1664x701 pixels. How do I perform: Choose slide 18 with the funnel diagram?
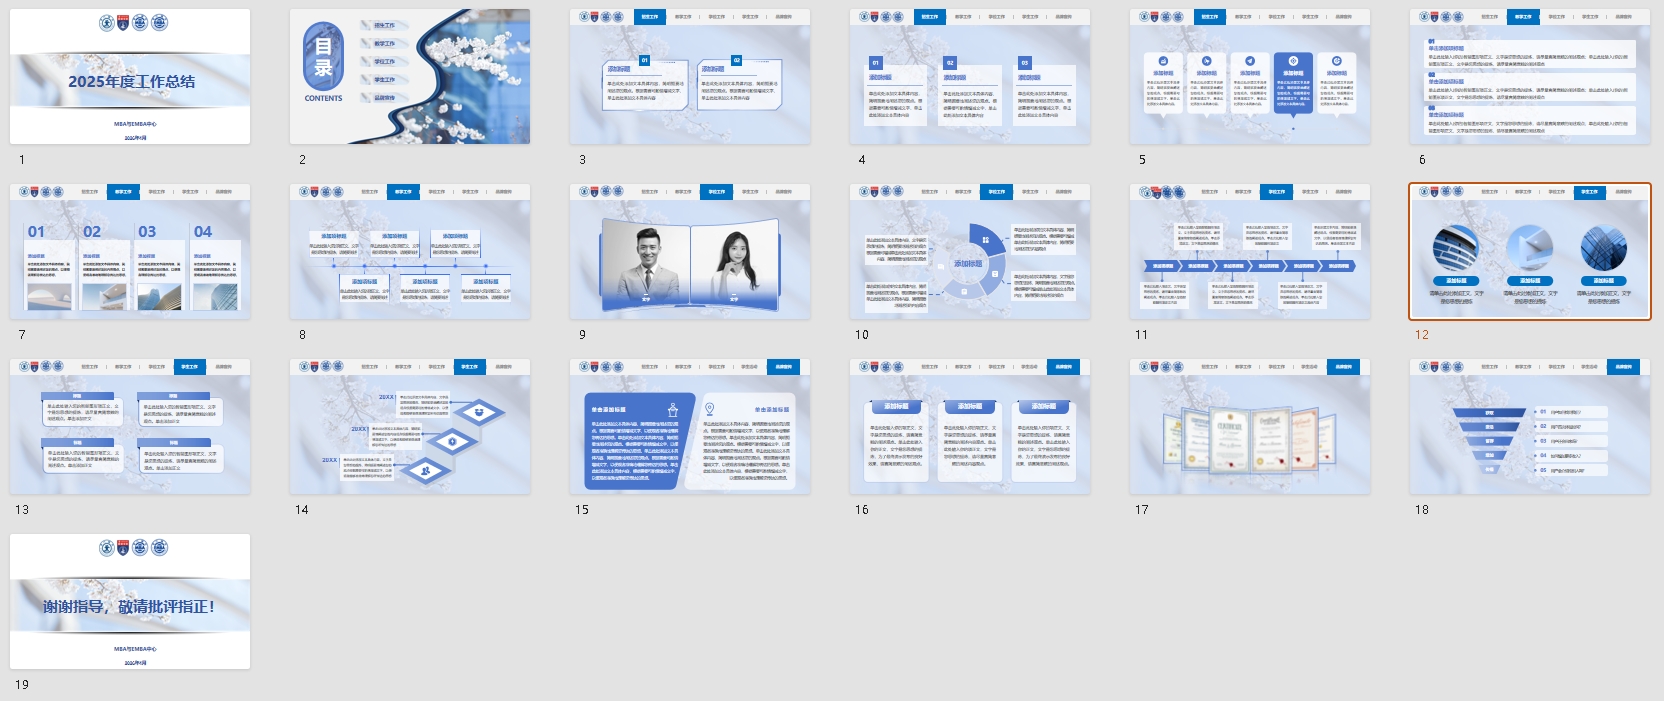[1530, 427]
